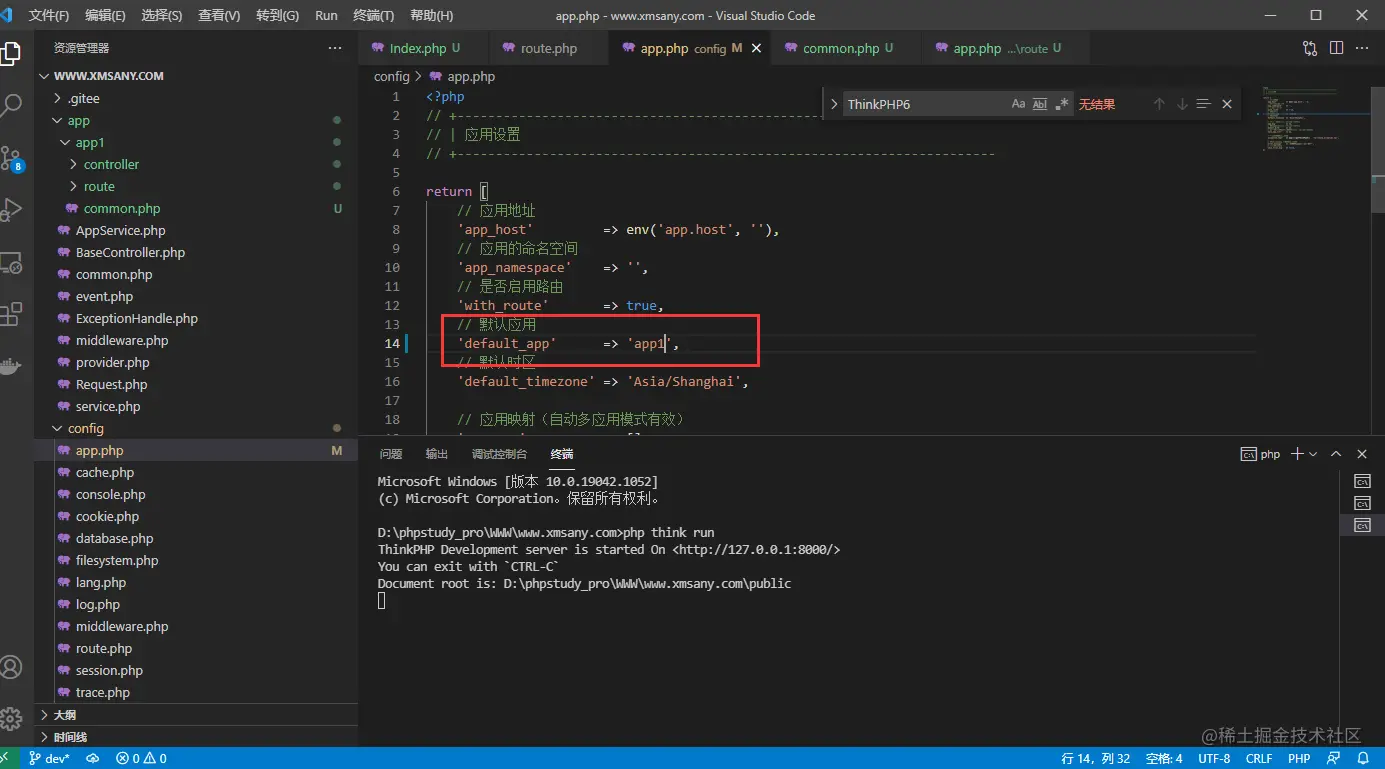The width and height of the screenshot is (1385, 769).
Task: Toggle Match Case in find widget
Action: point(1018,104)
